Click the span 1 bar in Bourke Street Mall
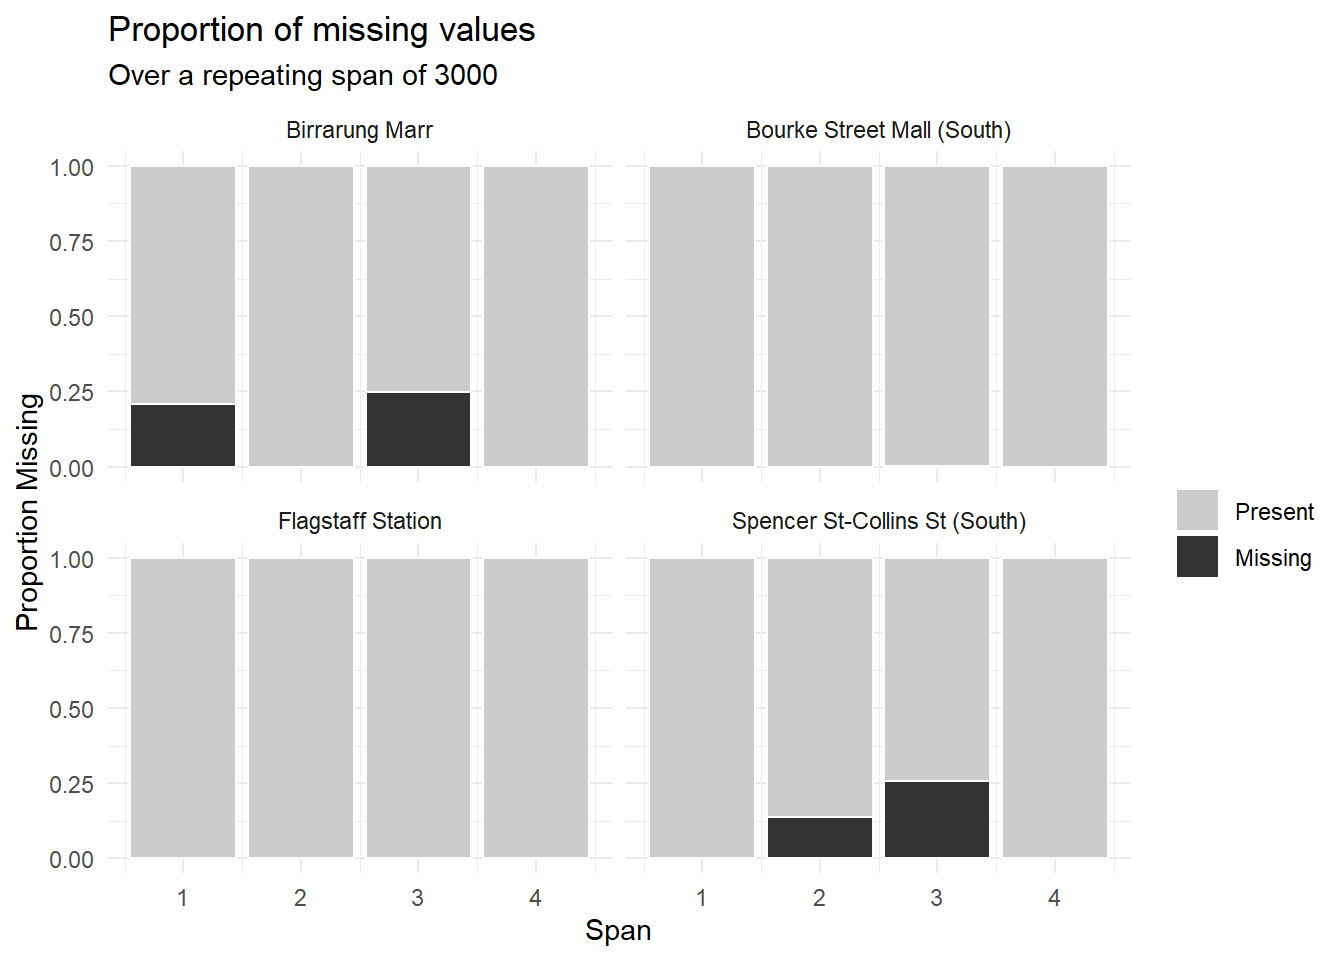 coord(702,316)
